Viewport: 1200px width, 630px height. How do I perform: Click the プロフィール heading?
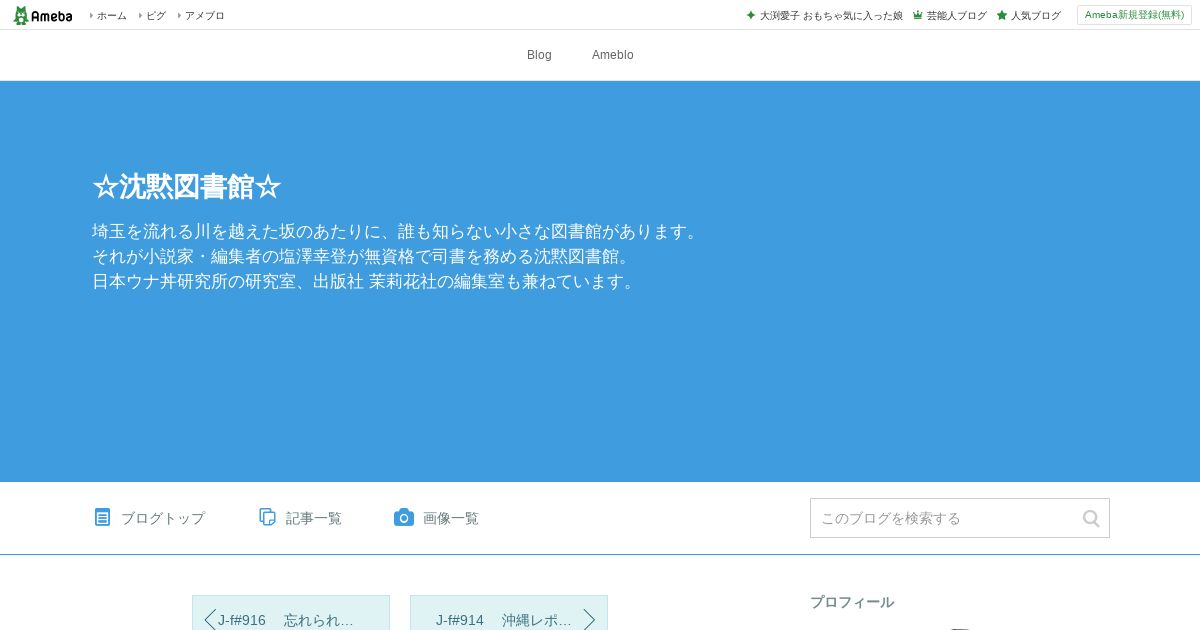pos(852,602)
